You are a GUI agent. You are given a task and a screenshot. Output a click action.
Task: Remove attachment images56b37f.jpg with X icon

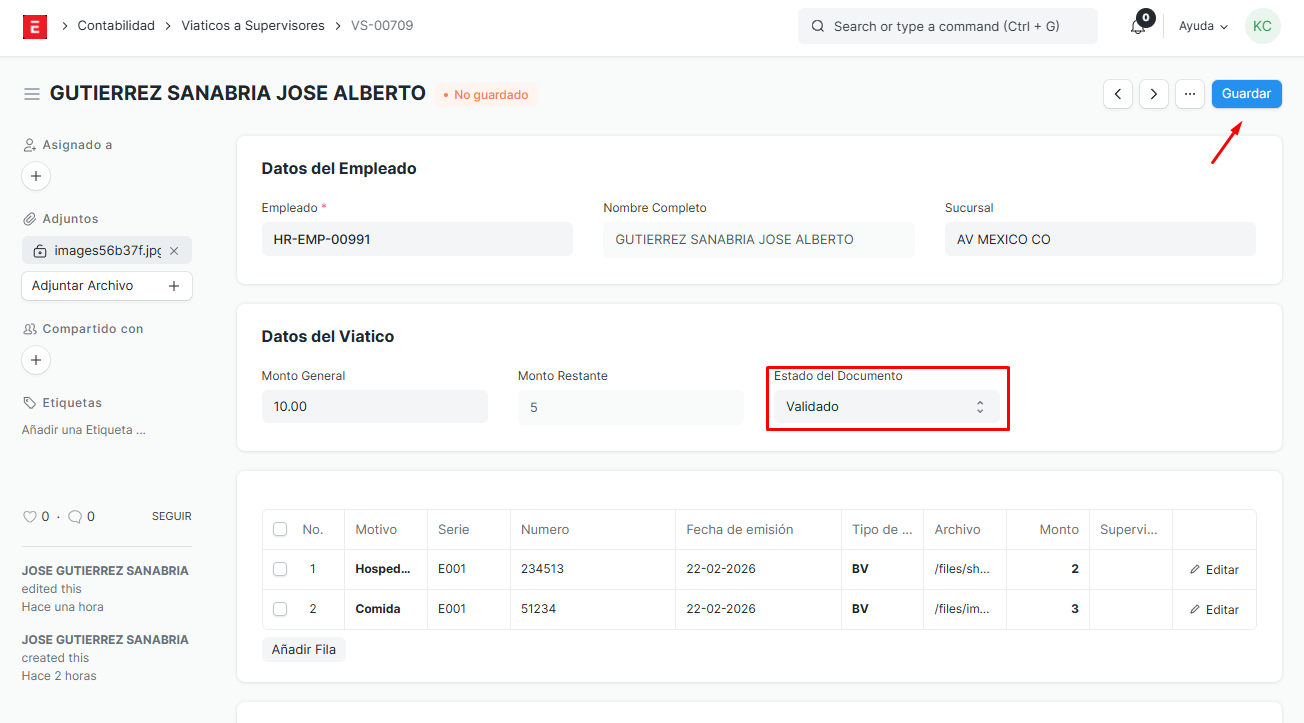[x=174, y=251]
